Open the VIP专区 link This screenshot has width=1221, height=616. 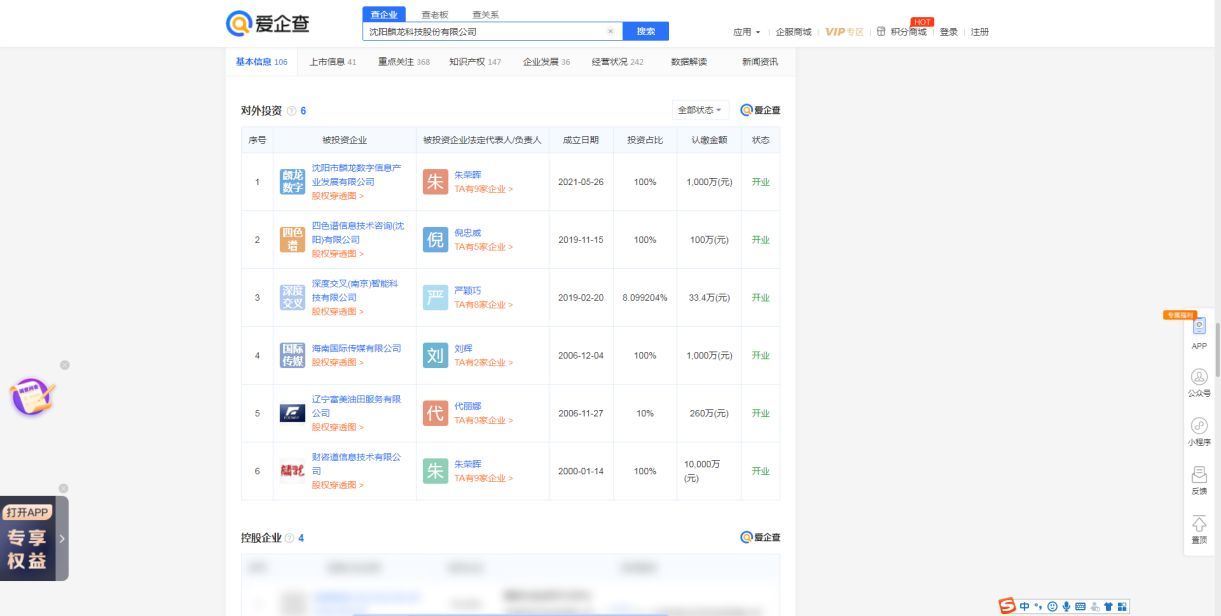(x=843, y=32)
